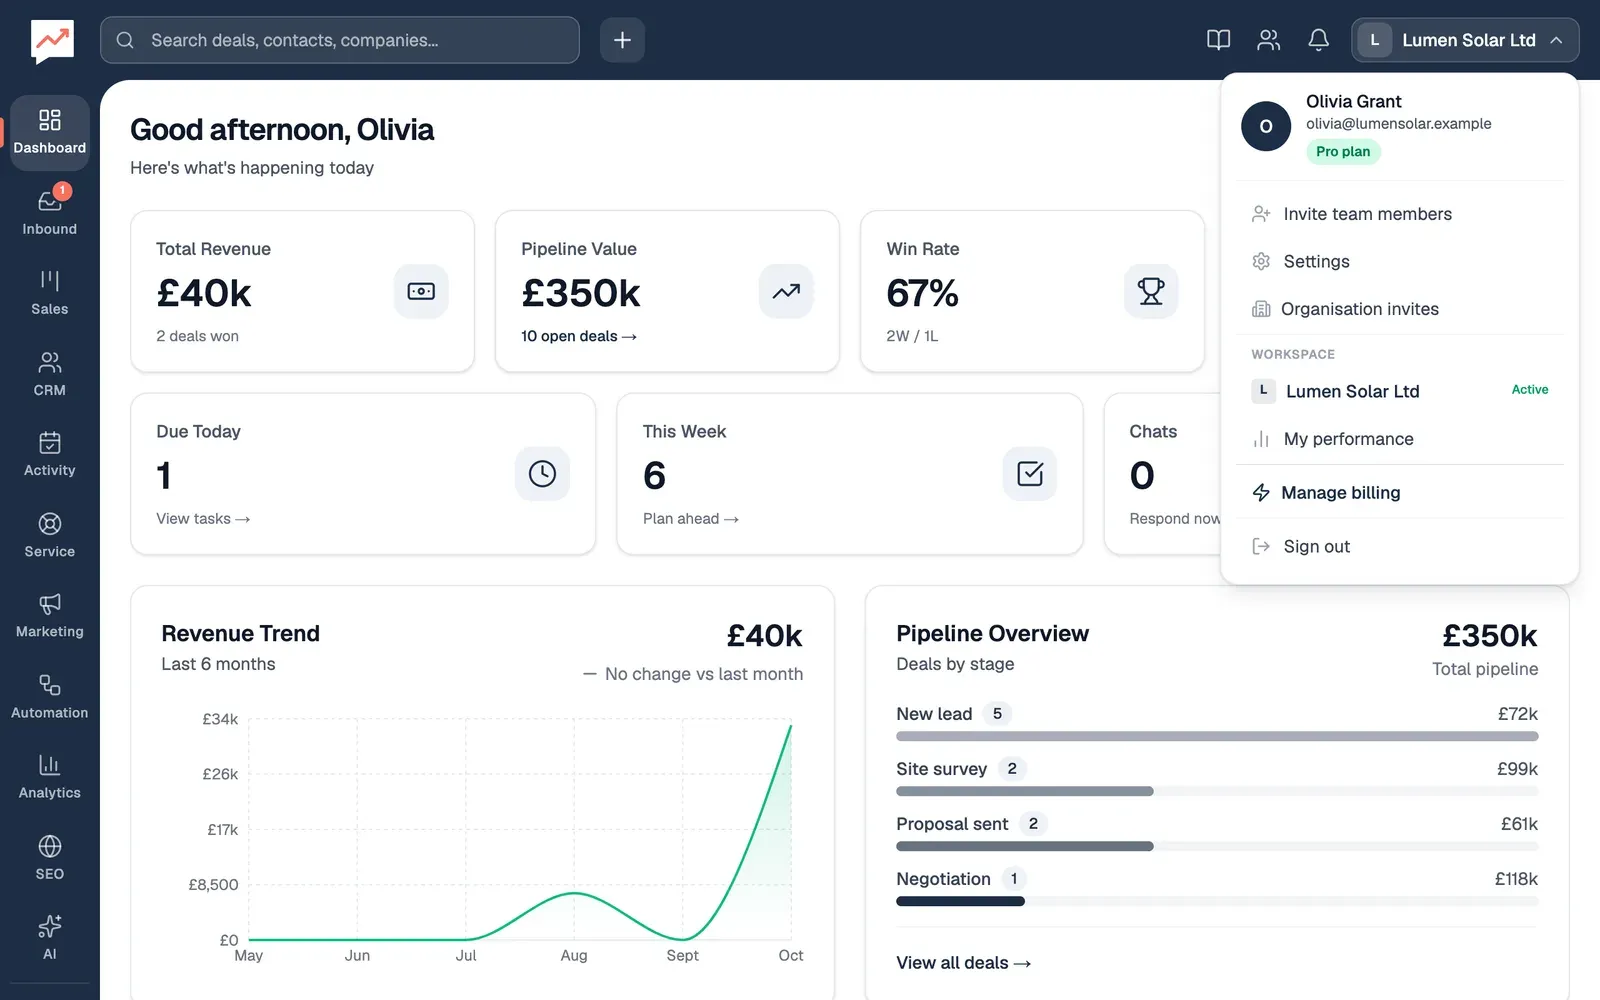Click the Total Revenue banknote icon
The height and width of the screenshot is (1000, 1600).
click(421, 291)
